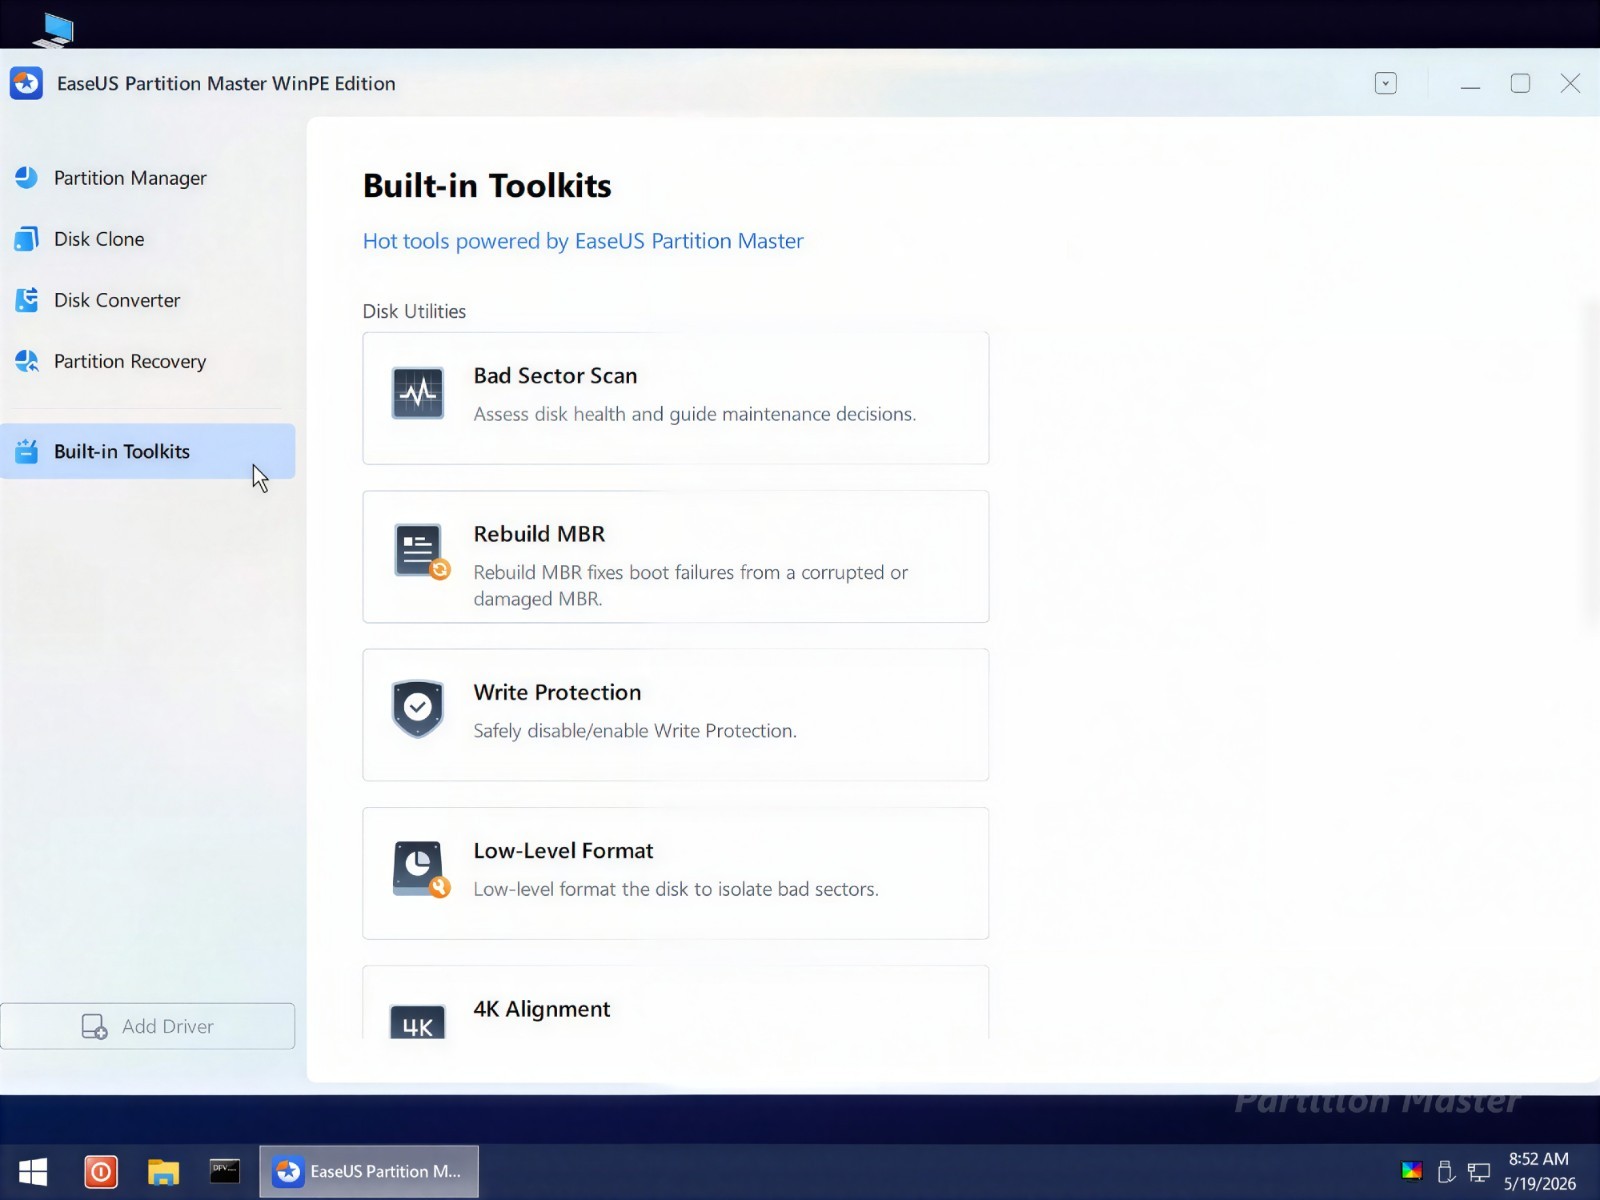
Task: Open Hot tools powered by EaseUS link
Action: 583,241
